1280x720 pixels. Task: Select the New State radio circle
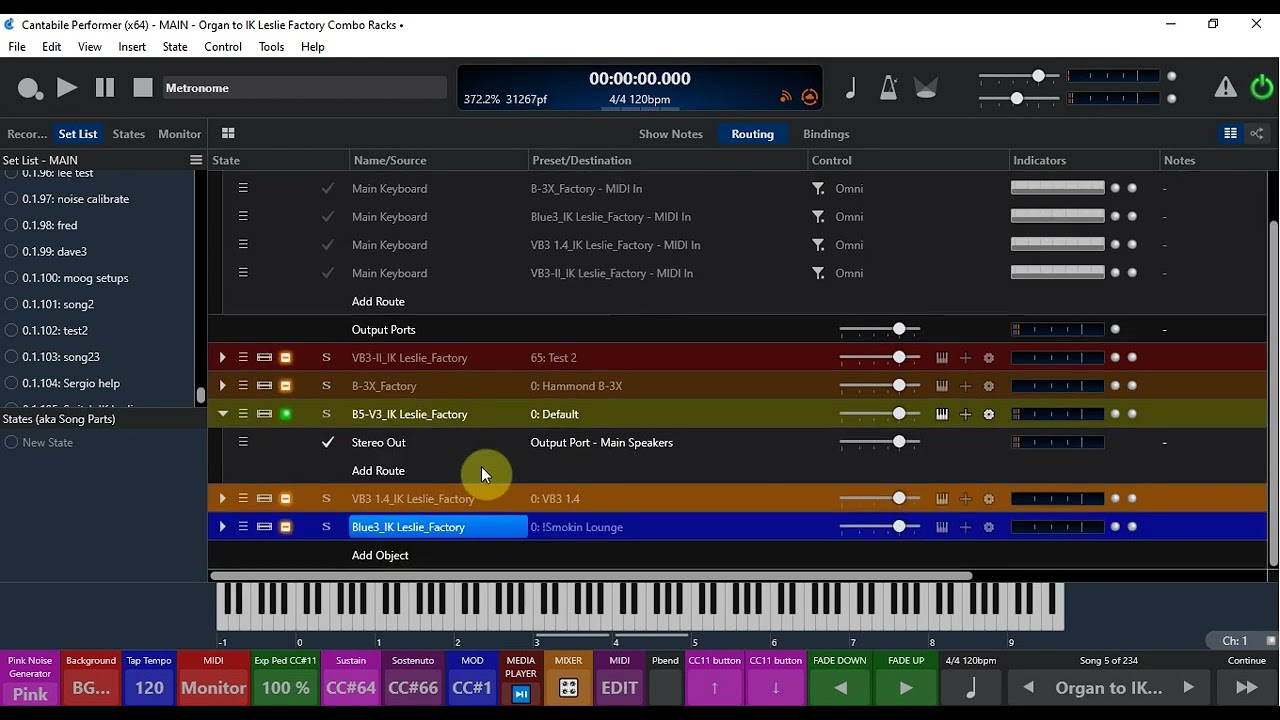(12, 442)
